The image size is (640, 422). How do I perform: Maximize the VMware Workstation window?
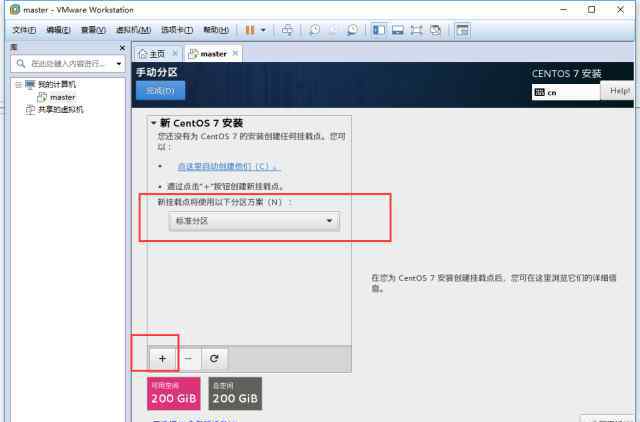coord(591,9)
